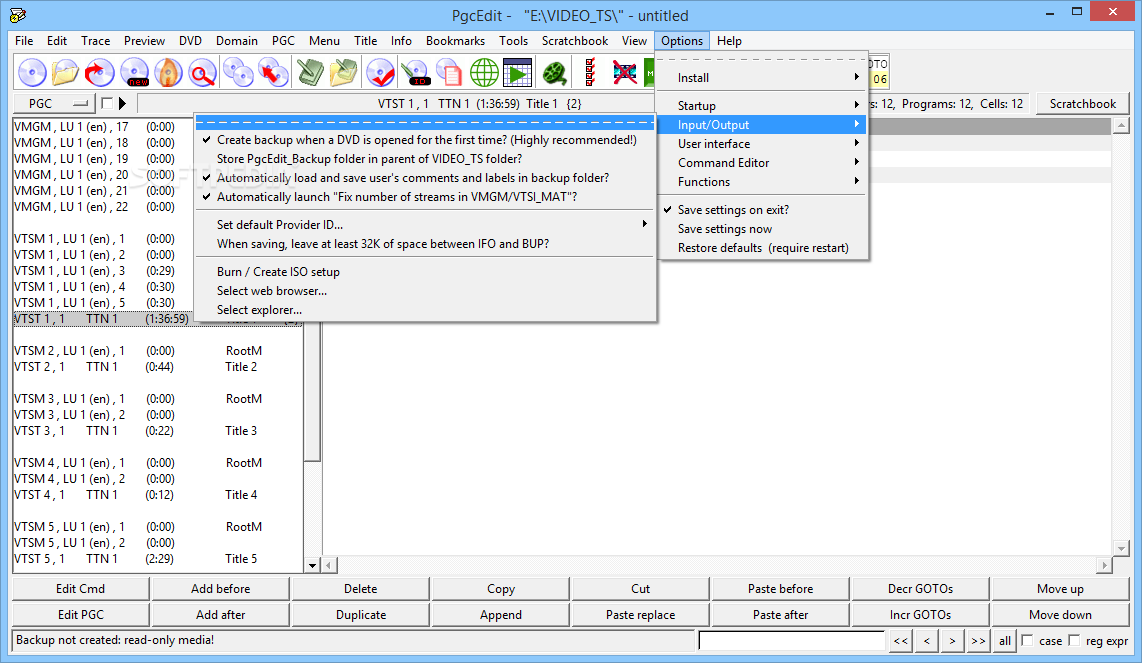Click the crossed-out film strip icon
1142x663 pixels.
pos(625,73)
